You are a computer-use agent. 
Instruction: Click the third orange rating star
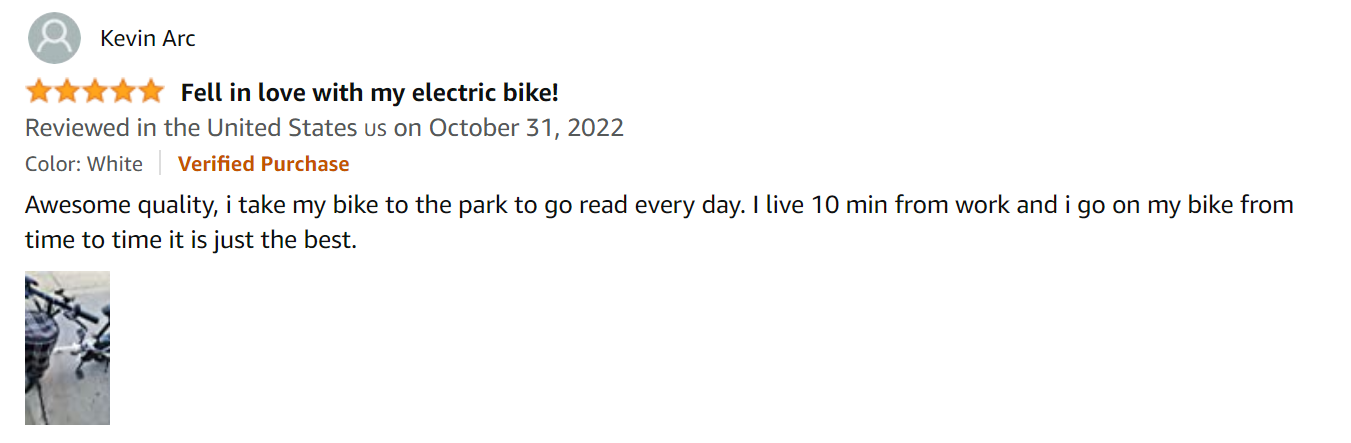coord(95,93)
